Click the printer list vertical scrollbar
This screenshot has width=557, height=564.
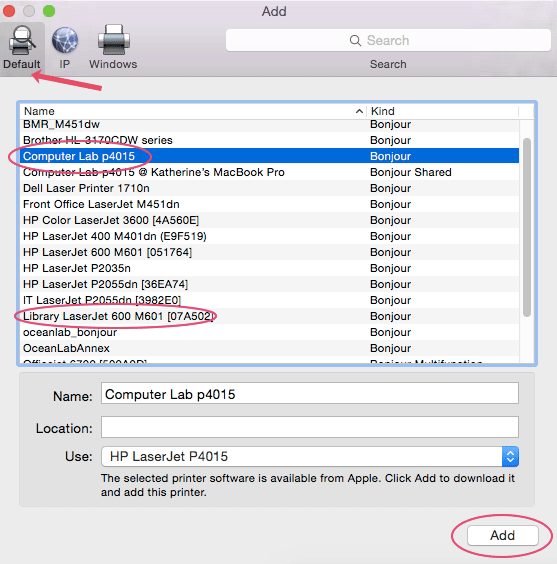pyautogui.click(x=527, y=227)
